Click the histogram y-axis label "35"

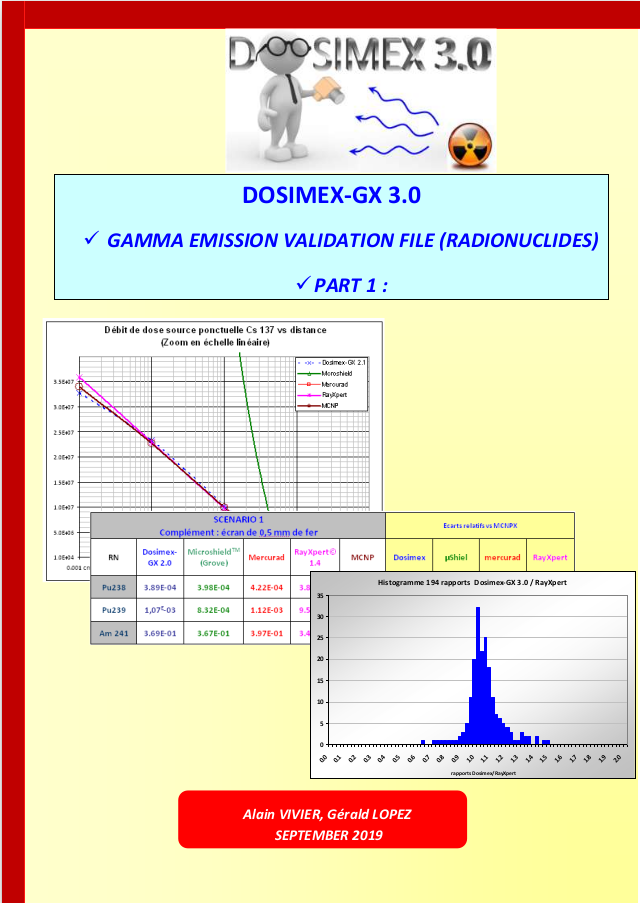click(x=321, y=595)
